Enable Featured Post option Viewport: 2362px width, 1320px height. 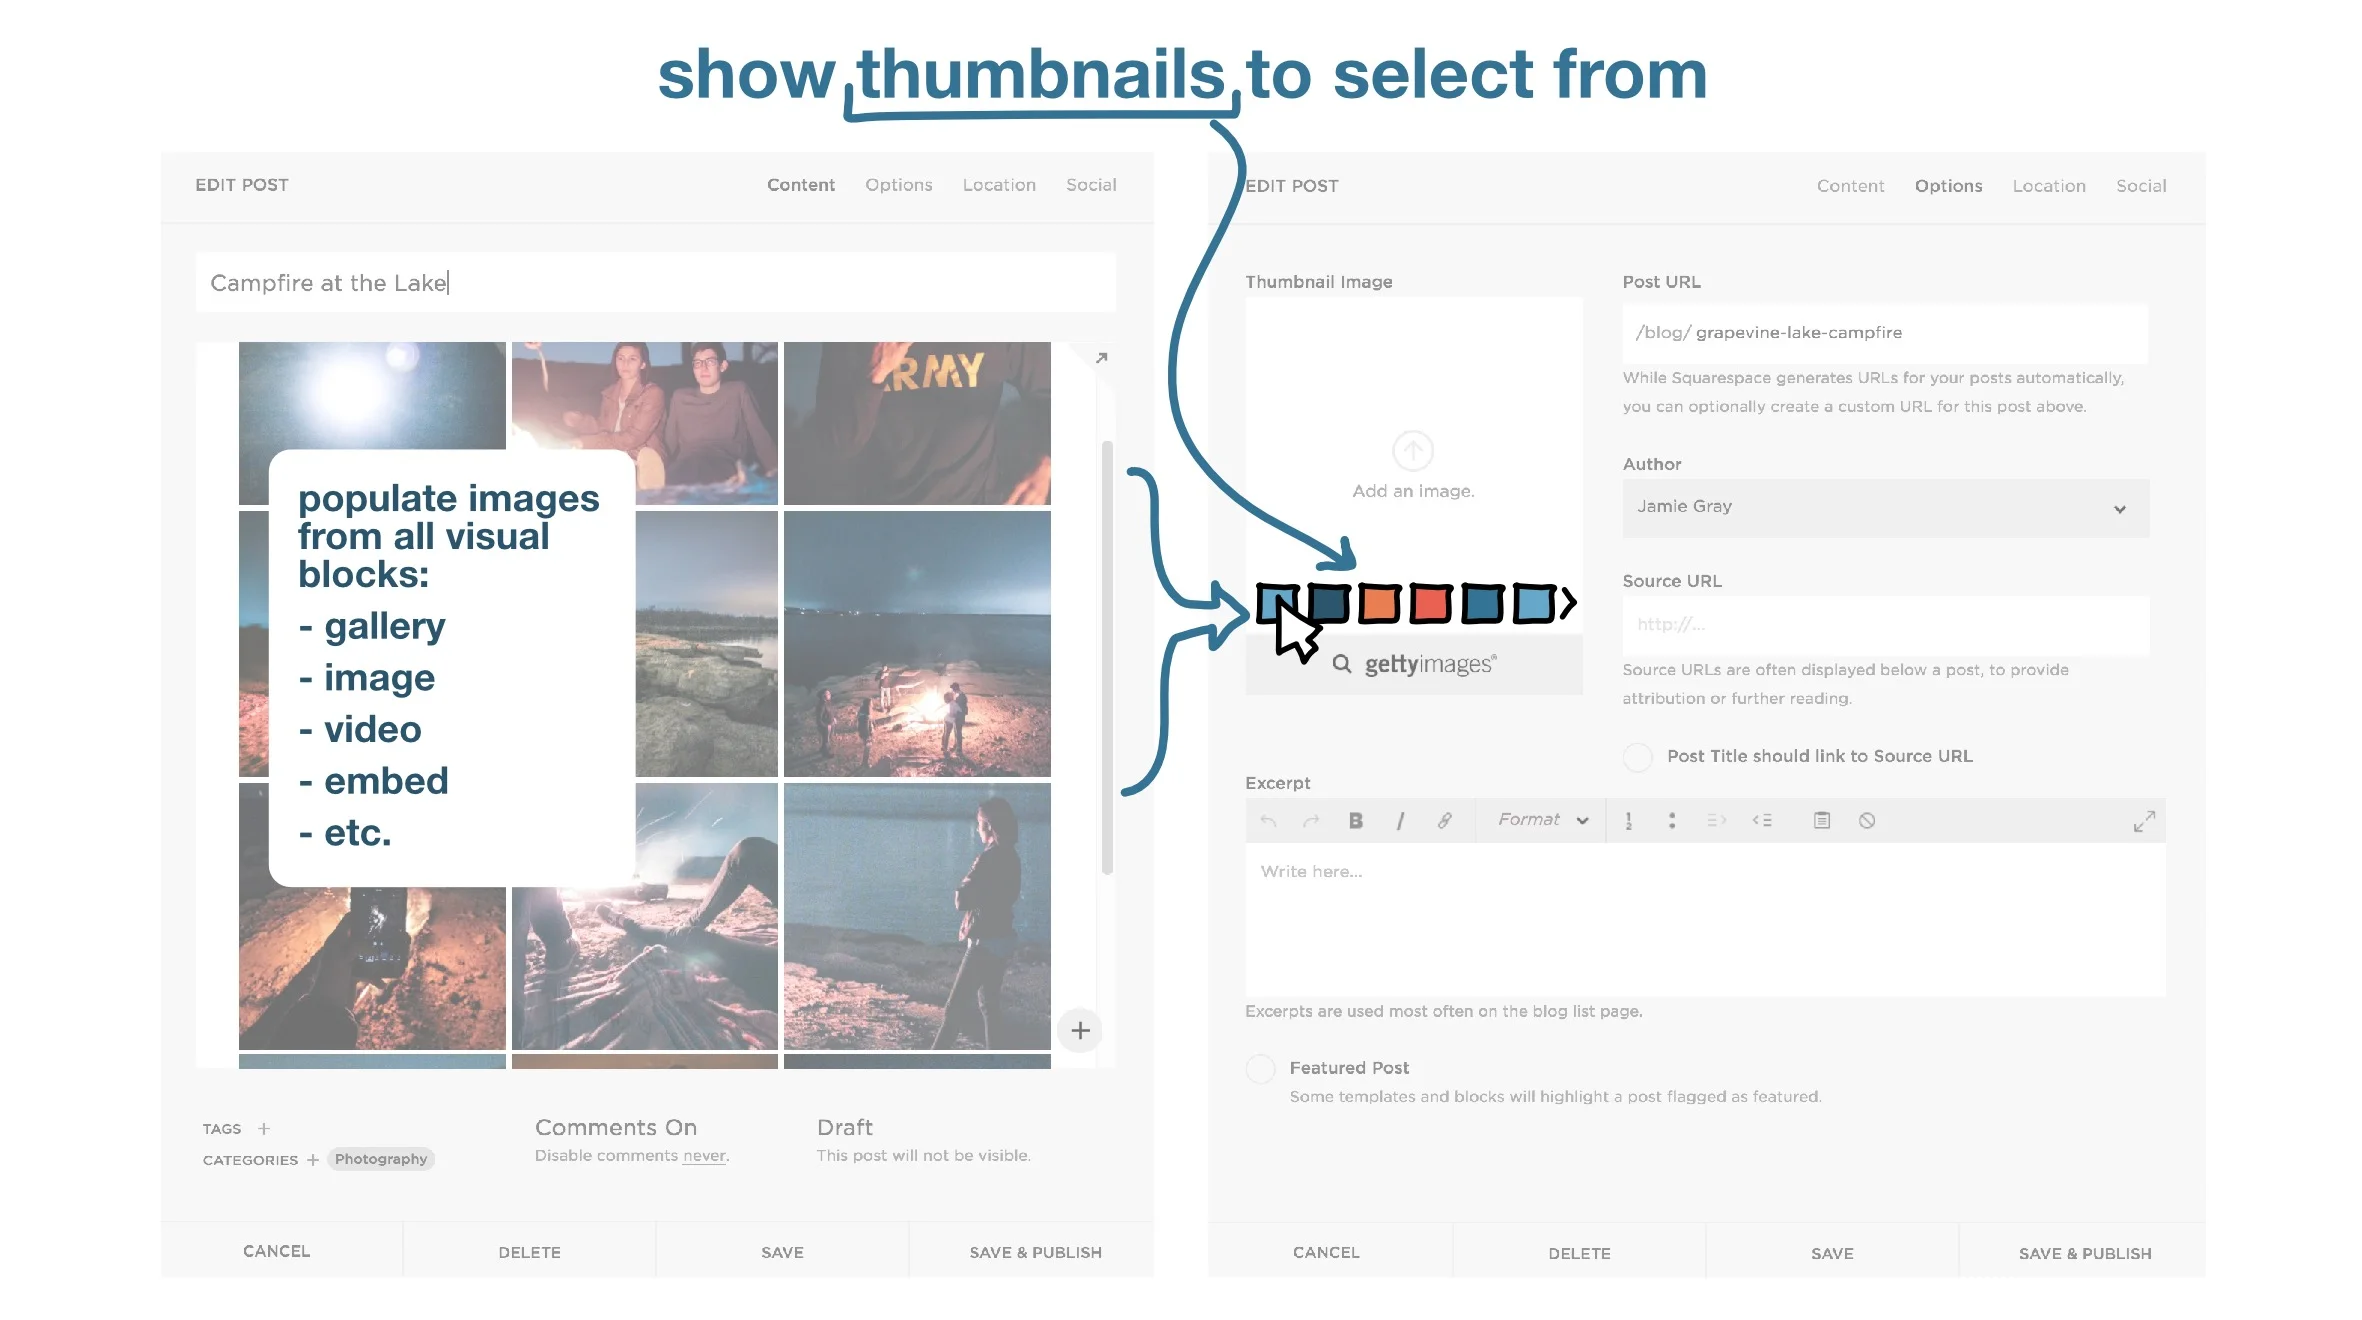pos(1260,1068)
